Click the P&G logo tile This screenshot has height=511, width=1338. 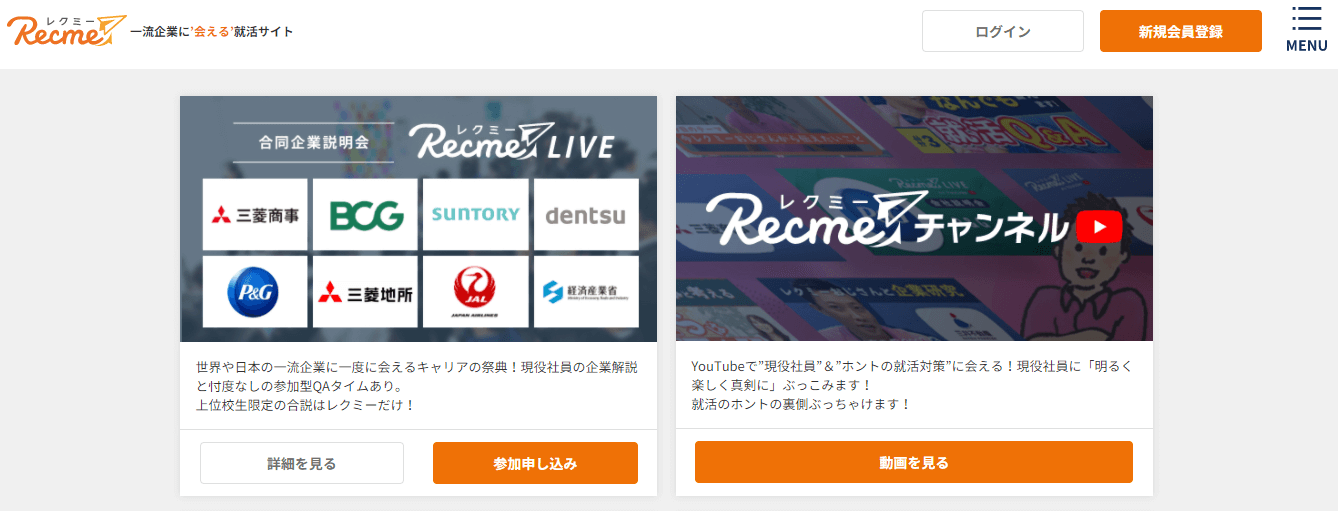click(x=255, y=292)
